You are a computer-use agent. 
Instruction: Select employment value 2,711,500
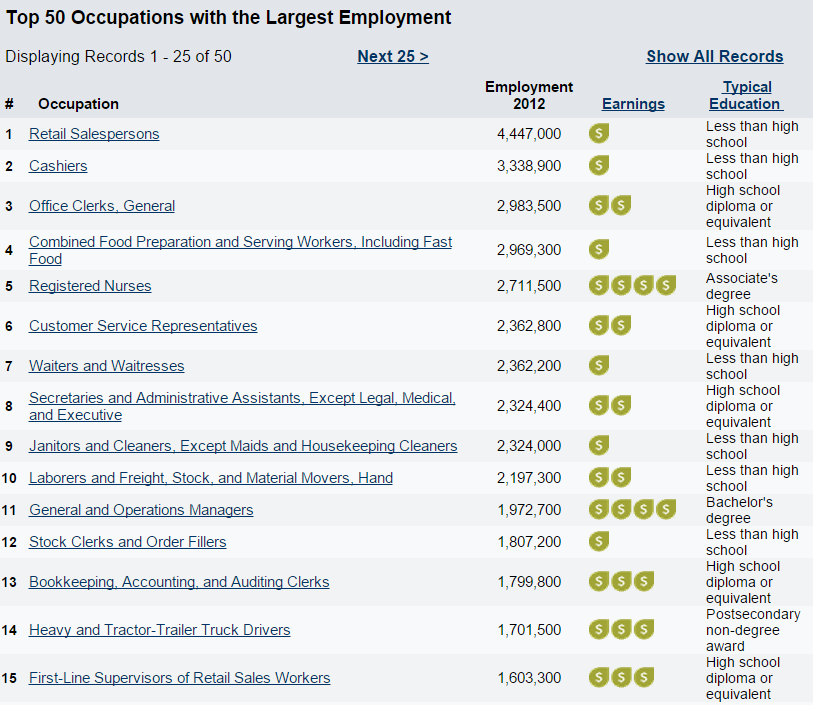pyautogui.click(x=529, y=286)
